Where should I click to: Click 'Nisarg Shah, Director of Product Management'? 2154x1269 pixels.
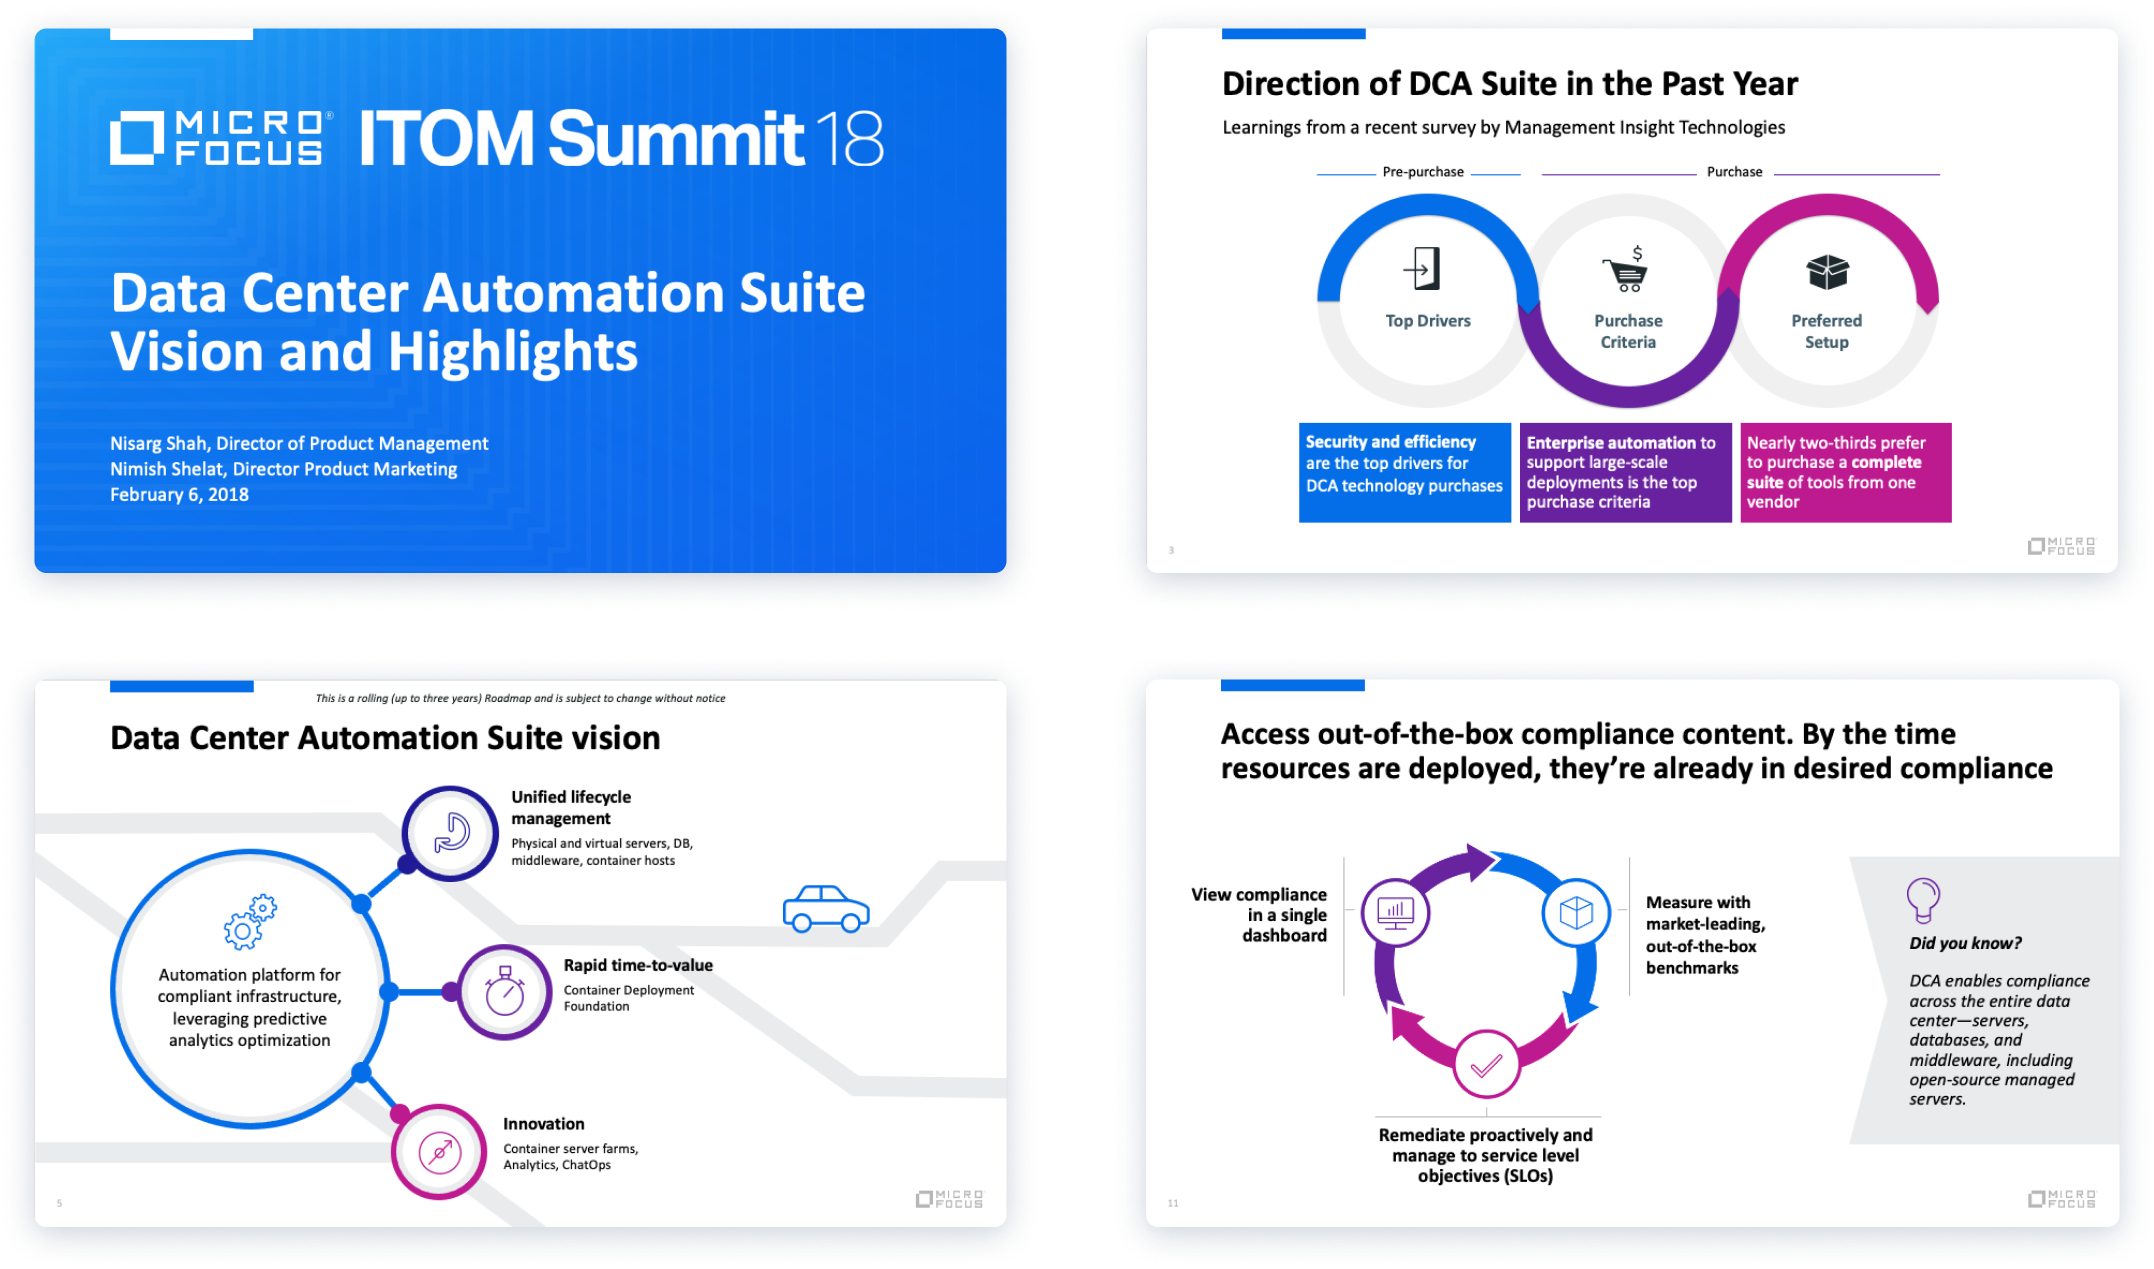[299, 443]
